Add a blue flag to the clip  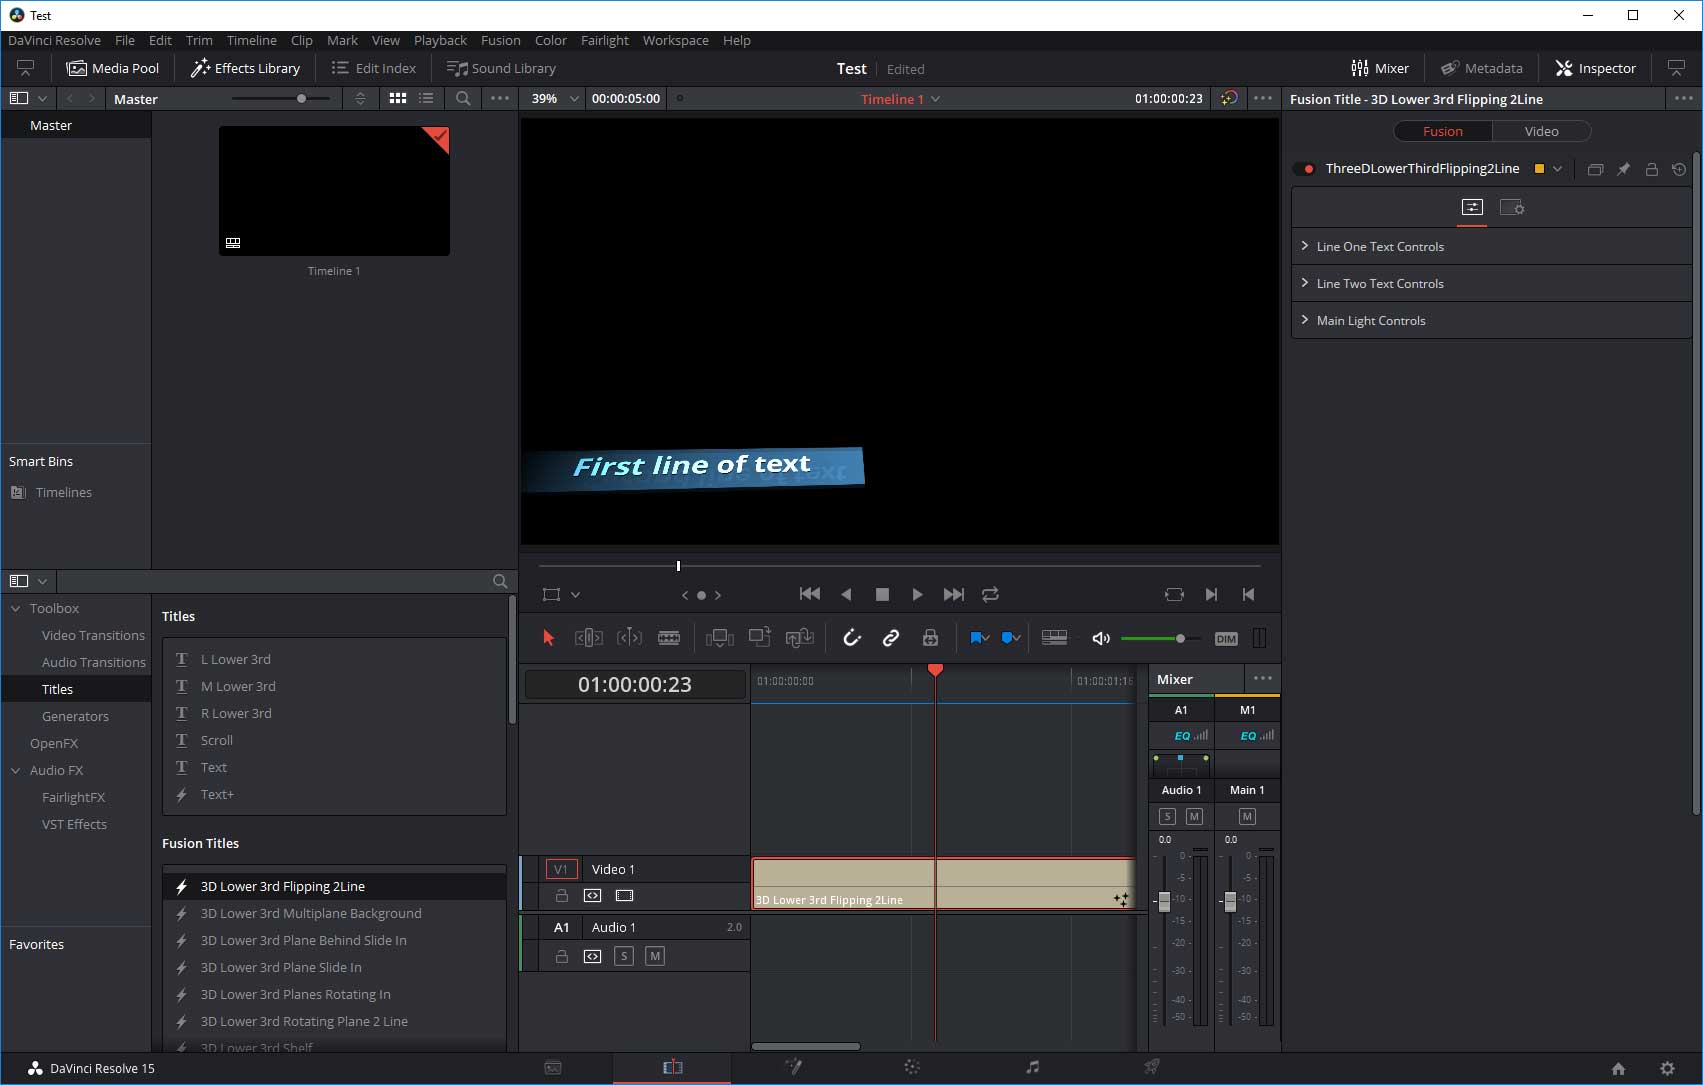point(974,638)
